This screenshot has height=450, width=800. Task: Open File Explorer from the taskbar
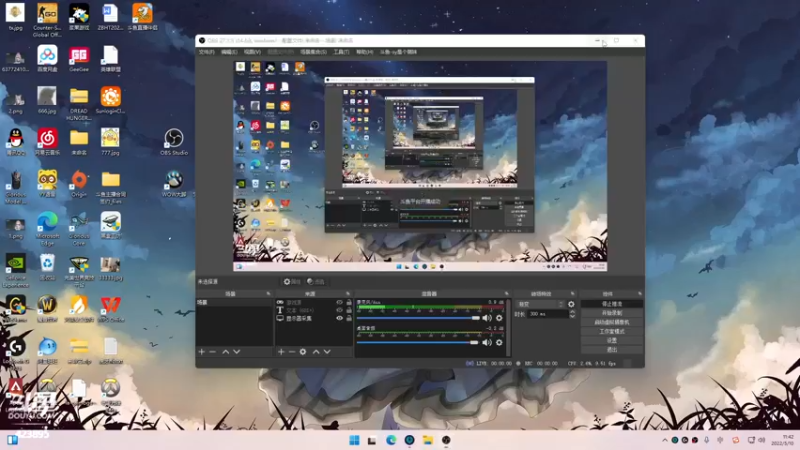428,440
